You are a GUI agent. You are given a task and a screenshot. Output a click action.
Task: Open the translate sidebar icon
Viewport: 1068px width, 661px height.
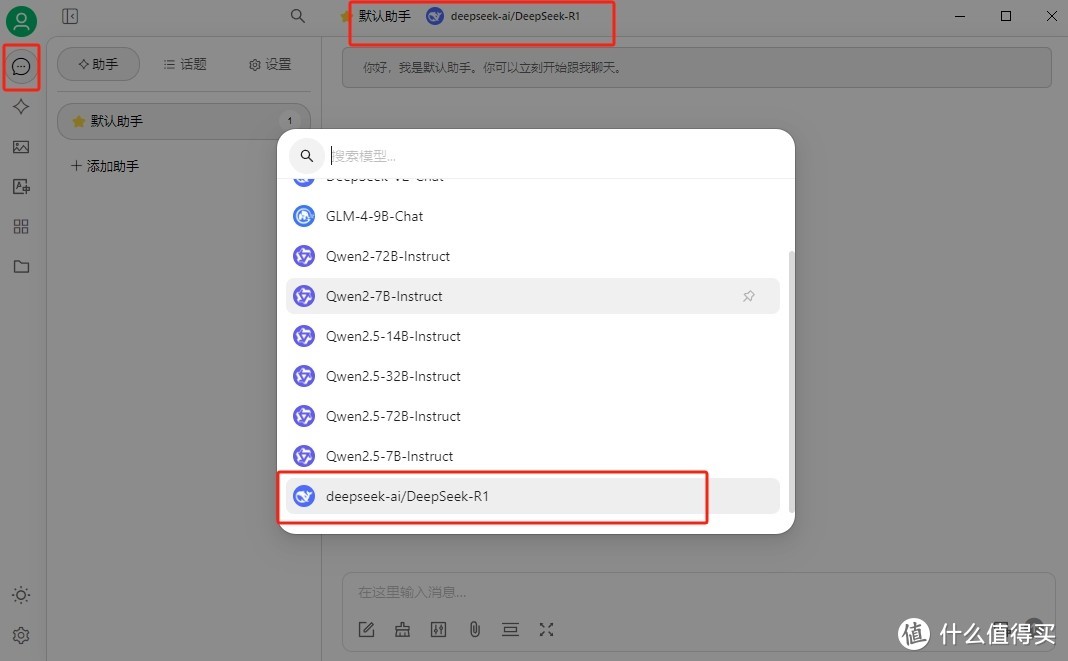click(21, 187)
